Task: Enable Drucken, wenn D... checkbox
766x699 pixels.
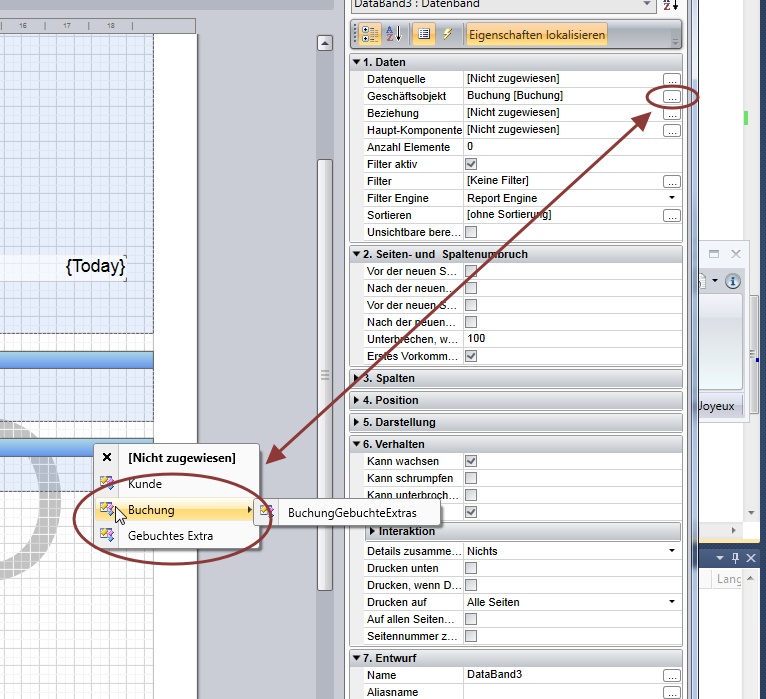Action: click(471, 585)
